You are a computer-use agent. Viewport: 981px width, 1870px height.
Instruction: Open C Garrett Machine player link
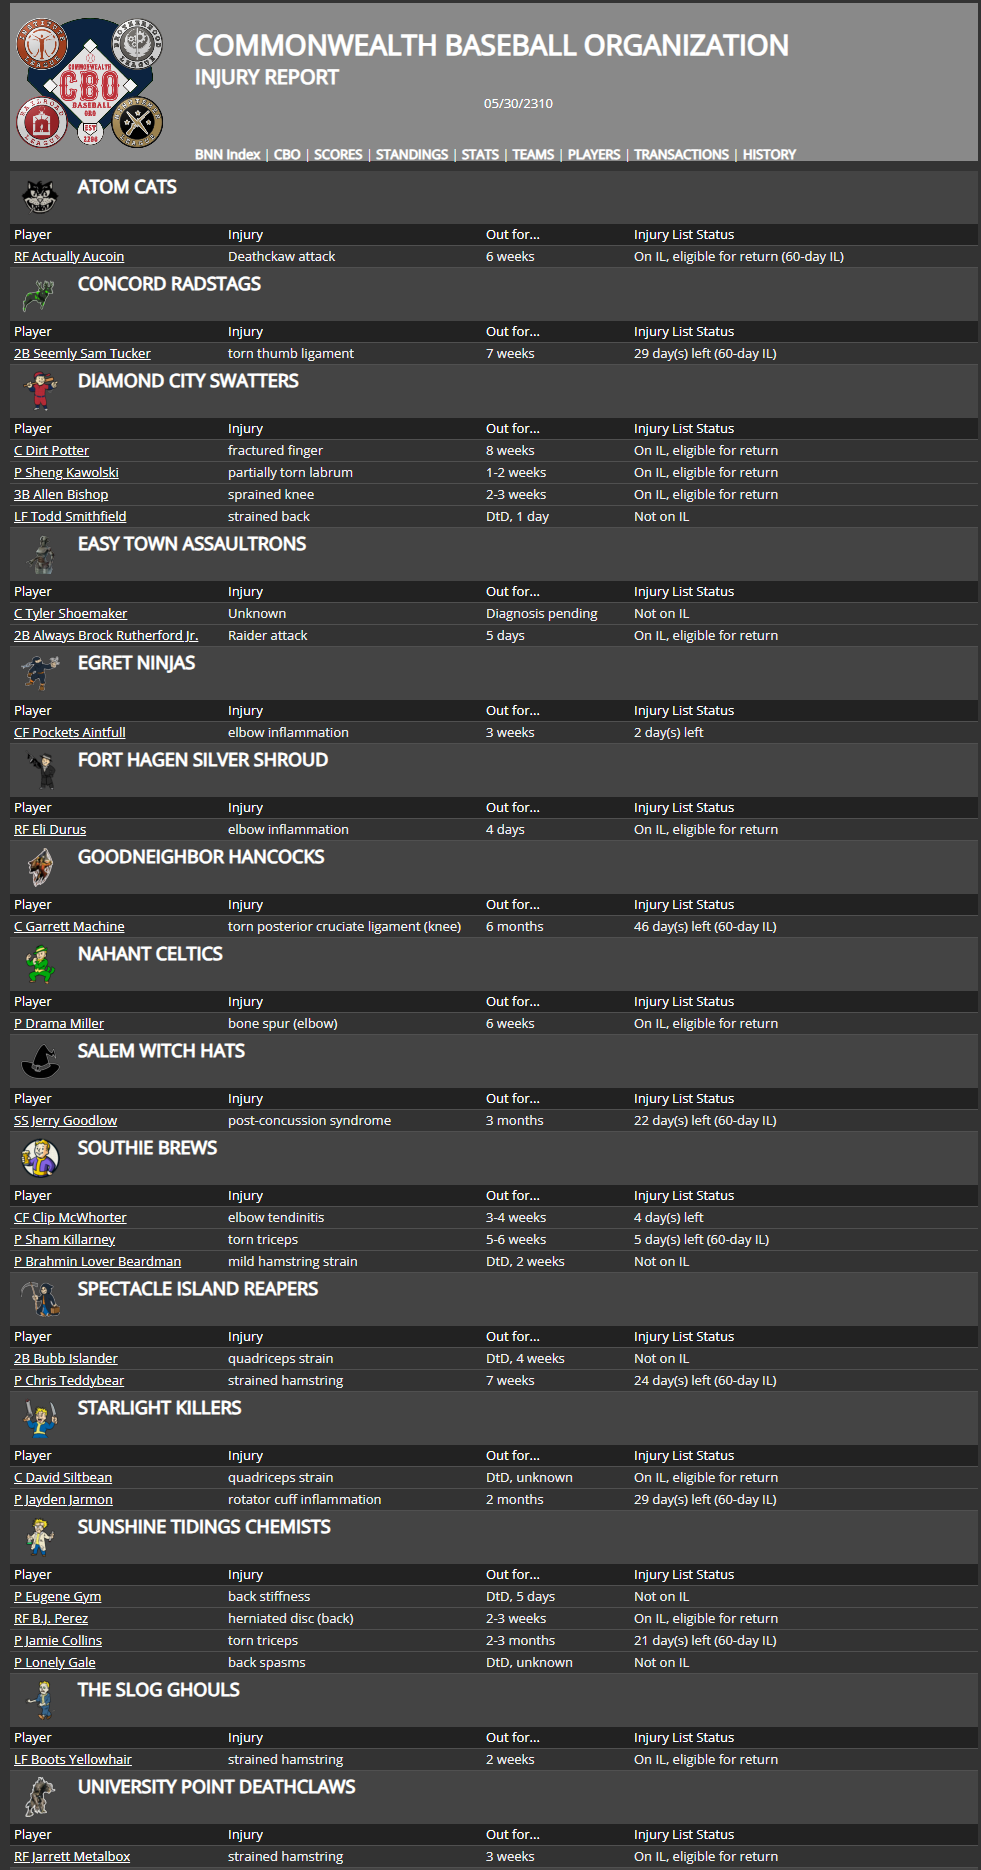(69, 927)
